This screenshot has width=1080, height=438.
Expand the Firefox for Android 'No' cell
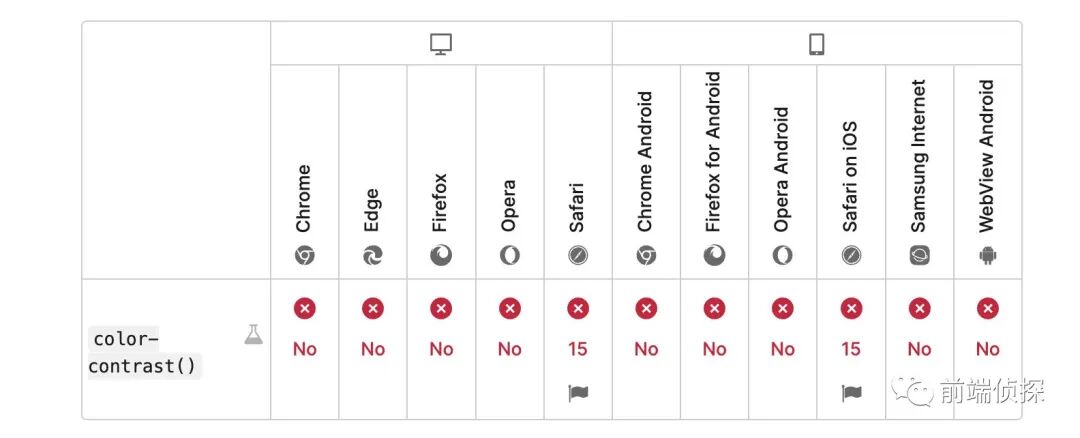click(714, 349)
